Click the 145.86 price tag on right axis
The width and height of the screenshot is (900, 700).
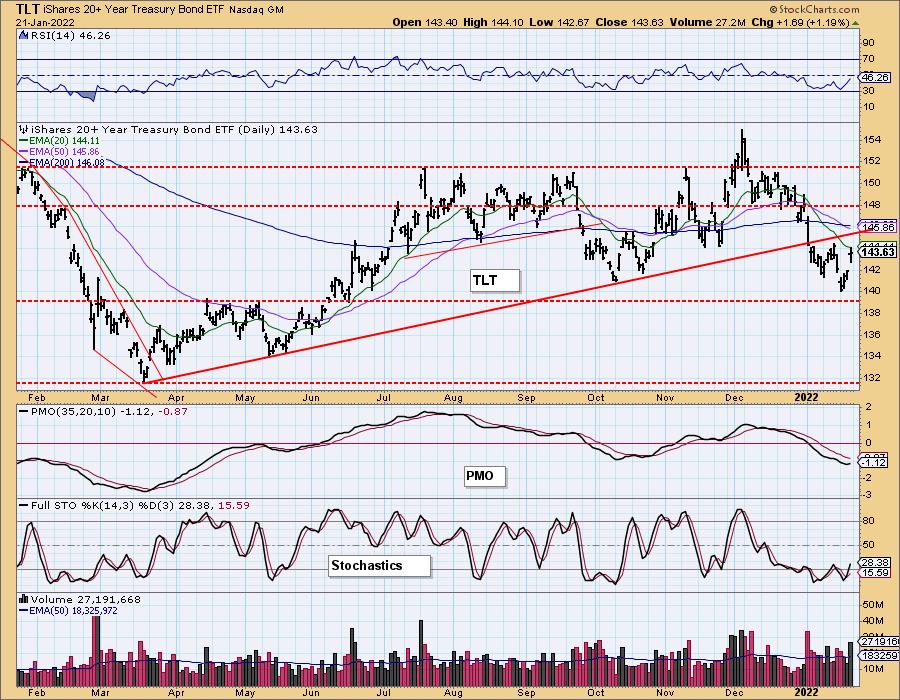(878, 227)
